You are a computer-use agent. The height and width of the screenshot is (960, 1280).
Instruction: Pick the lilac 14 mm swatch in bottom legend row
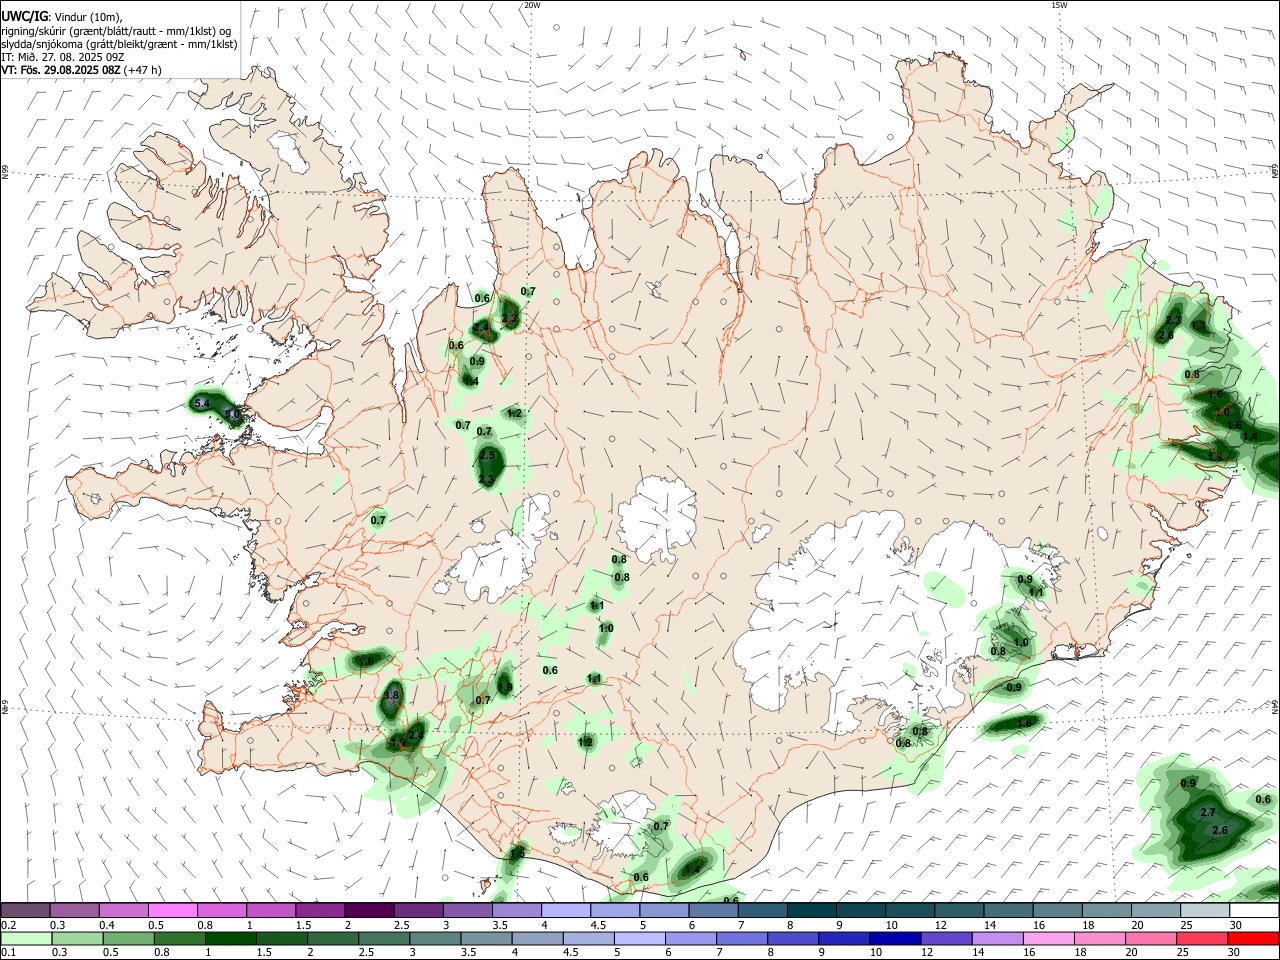pos(996,939)
